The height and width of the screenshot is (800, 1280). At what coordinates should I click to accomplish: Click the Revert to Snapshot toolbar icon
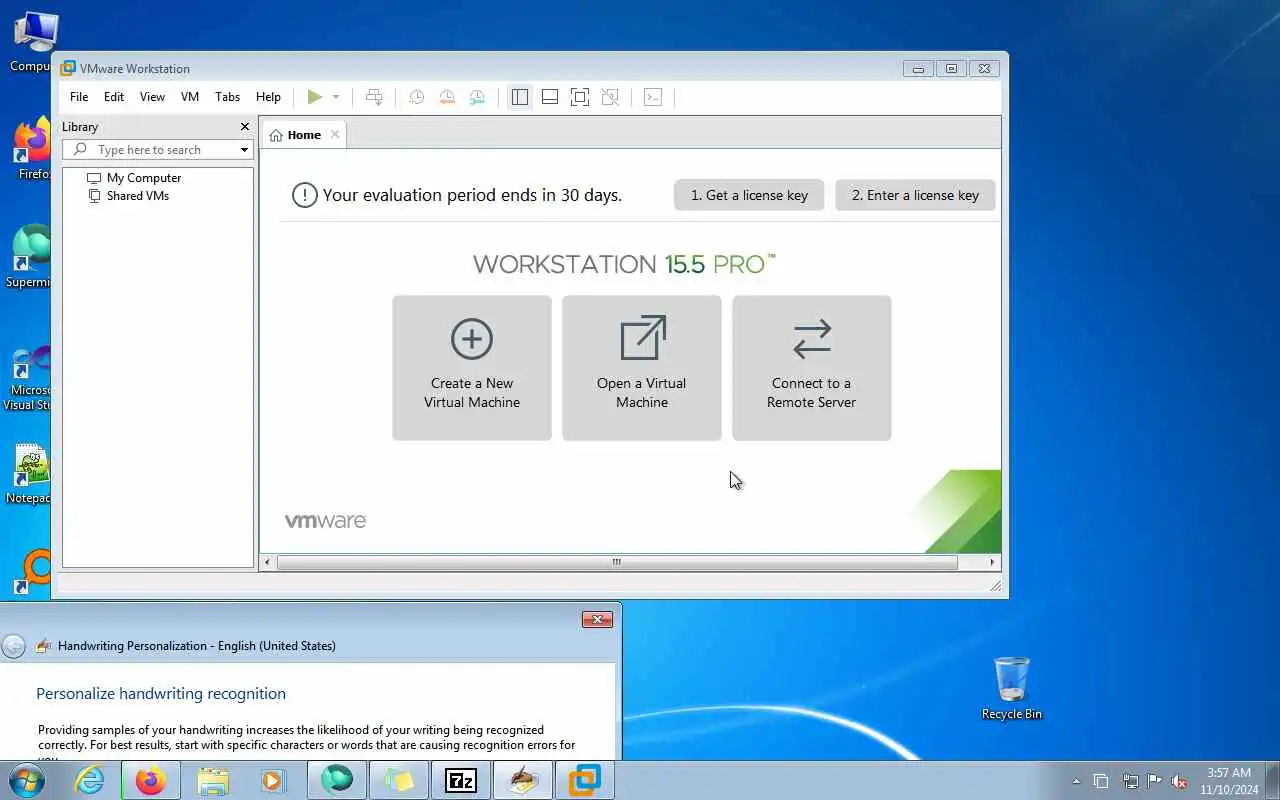click(447, 97)
